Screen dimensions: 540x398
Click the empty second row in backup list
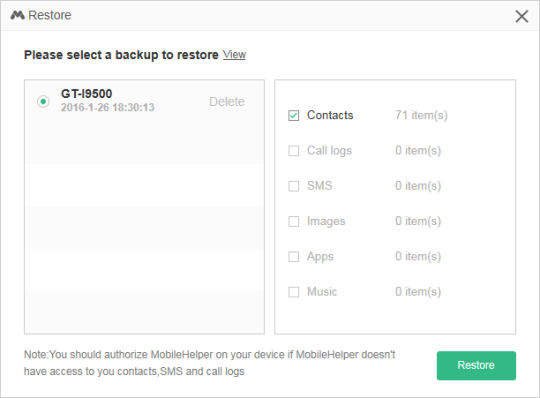pyautogui.click(x=144, y=185)
